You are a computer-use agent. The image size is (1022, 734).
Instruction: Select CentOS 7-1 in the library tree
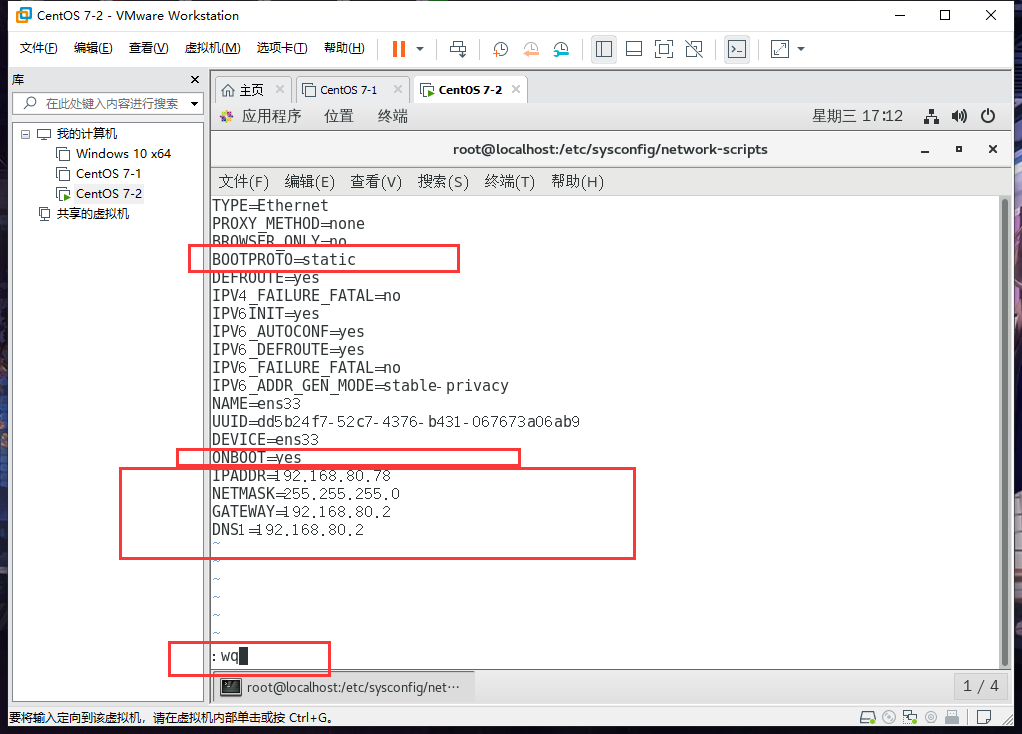(x=108, y=174)
